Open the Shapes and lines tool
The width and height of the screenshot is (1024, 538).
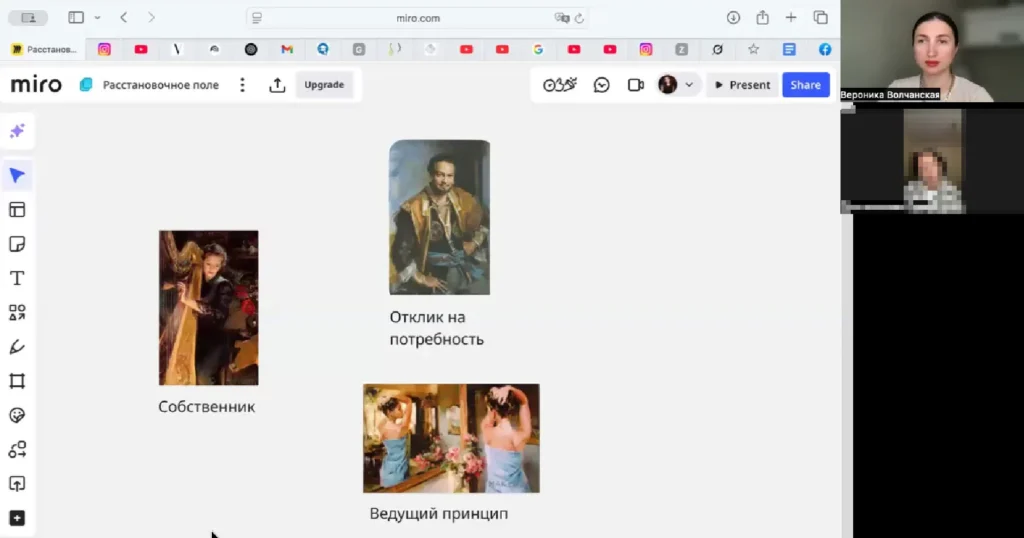pyautogui.click(x=17, y=313)
